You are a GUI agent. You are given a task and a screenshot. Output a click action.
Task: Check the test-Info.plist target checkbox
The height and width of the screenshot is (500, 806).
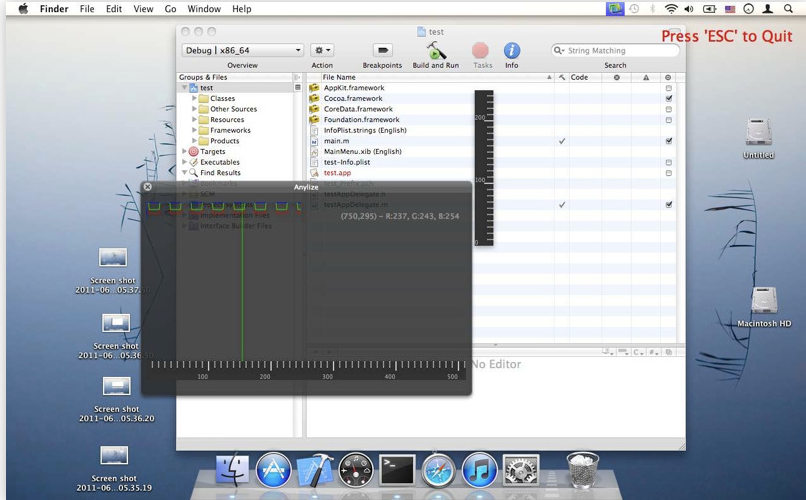point(668,162)
